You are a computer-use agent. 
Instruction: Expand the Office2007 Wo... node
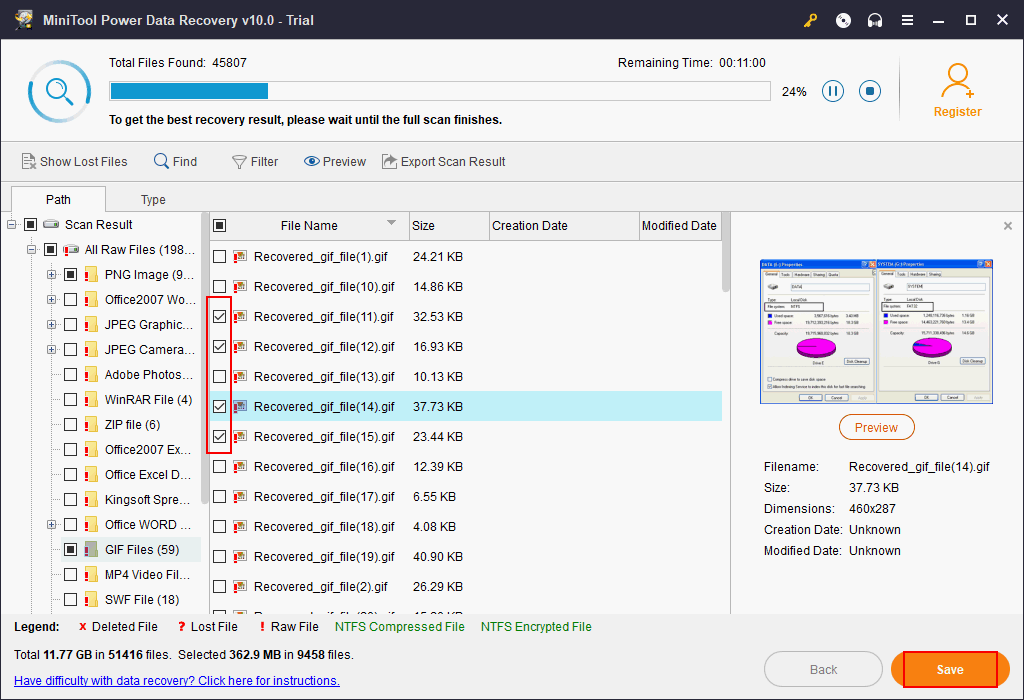(51, 300)
